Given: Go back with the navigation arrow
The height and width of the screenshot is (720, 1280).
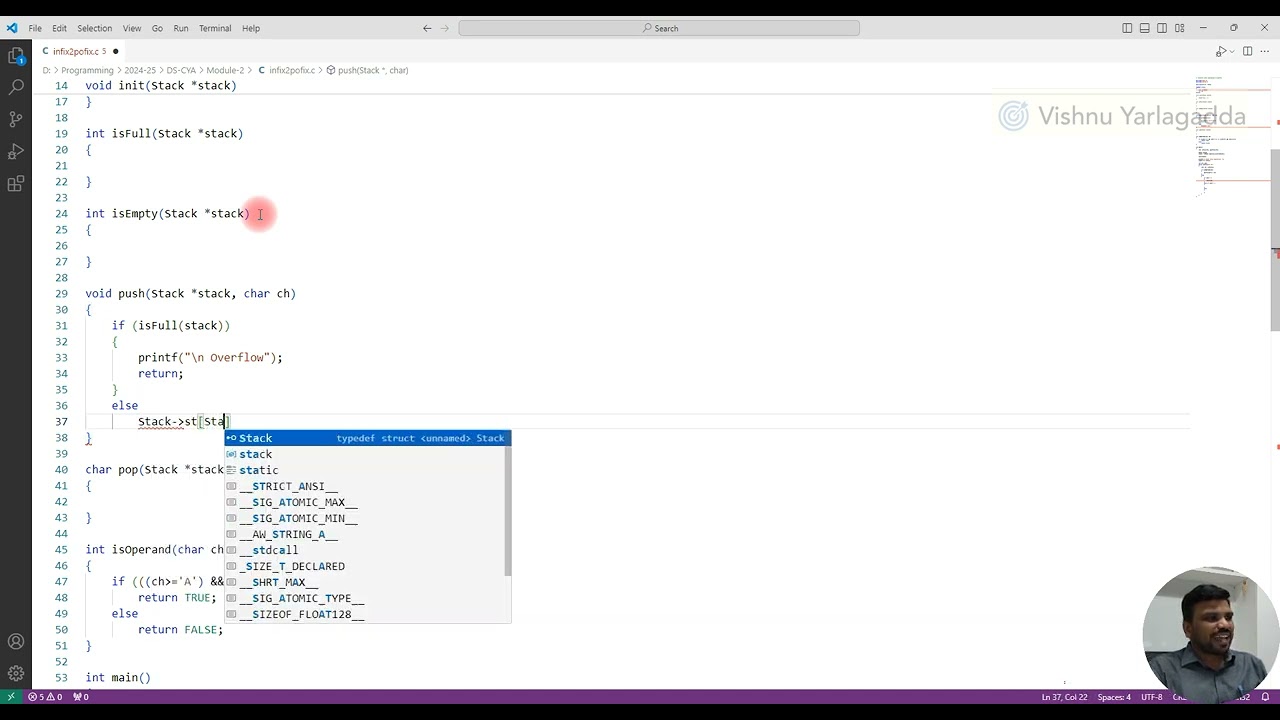Looking at the screenshot, I should (427, 28).
